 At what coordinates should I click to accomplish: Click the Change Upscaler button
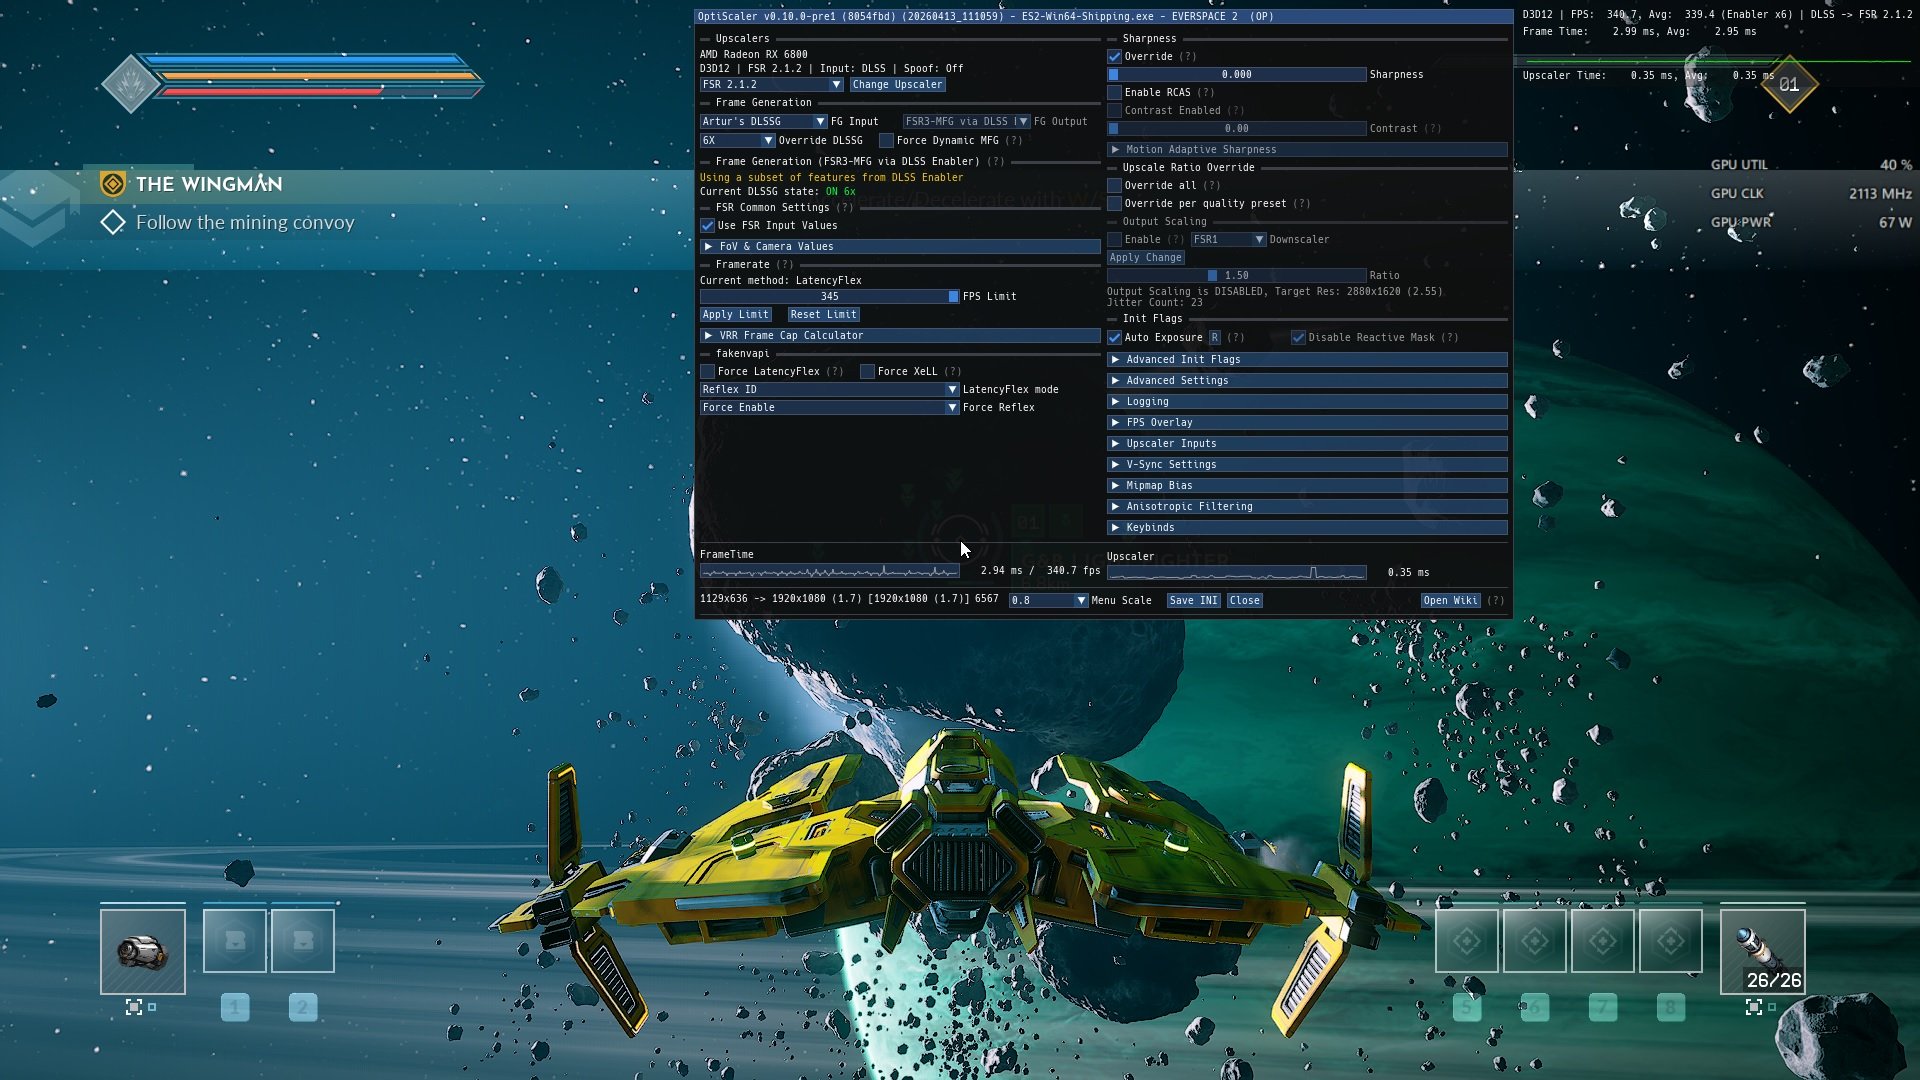[x=897, y=85]
